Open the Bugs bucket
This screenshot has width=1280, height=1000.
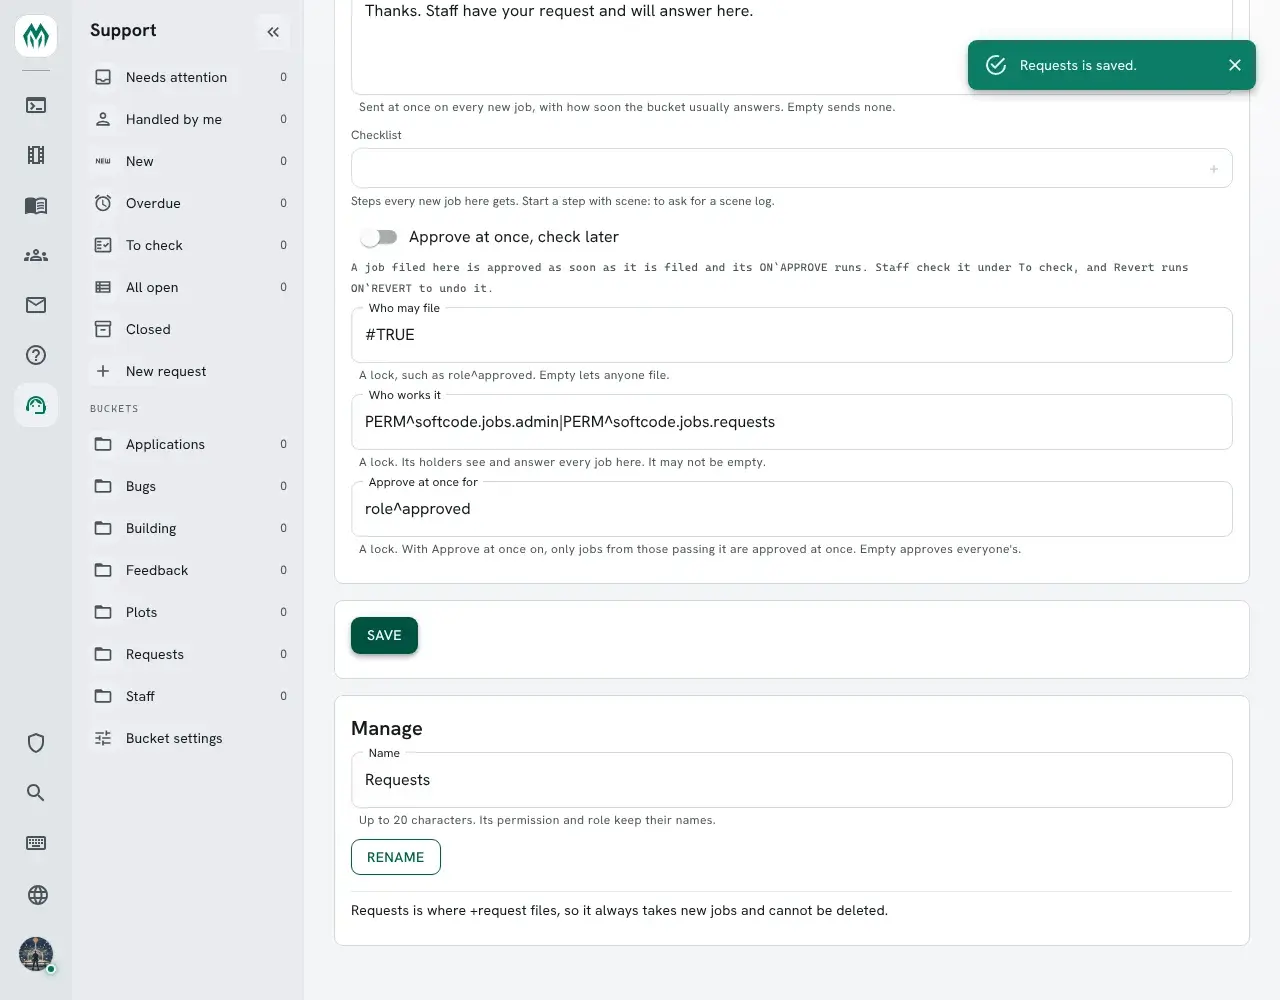pyautogui.click(x=190, y=486)
